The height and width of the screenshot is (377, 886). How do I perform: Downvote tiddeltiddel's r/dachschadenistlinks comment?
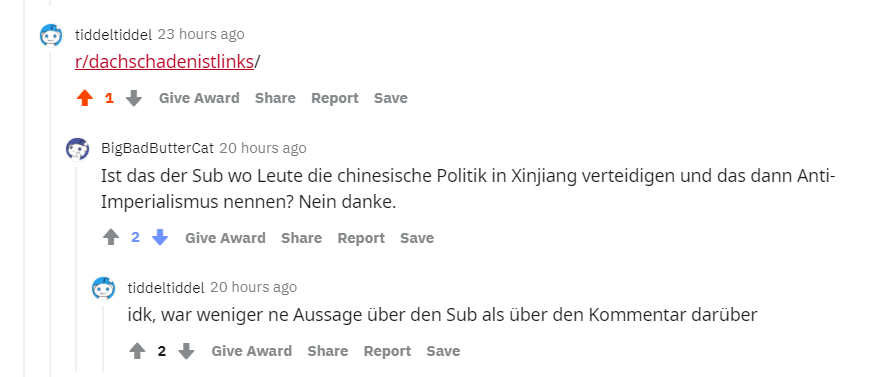point(133,98)
